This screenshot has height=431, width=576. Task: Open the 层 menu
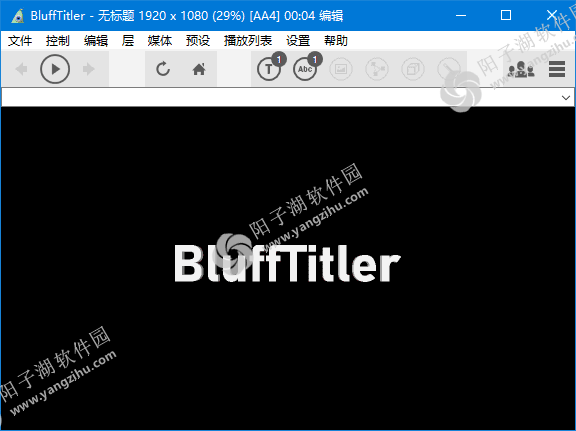128,40
